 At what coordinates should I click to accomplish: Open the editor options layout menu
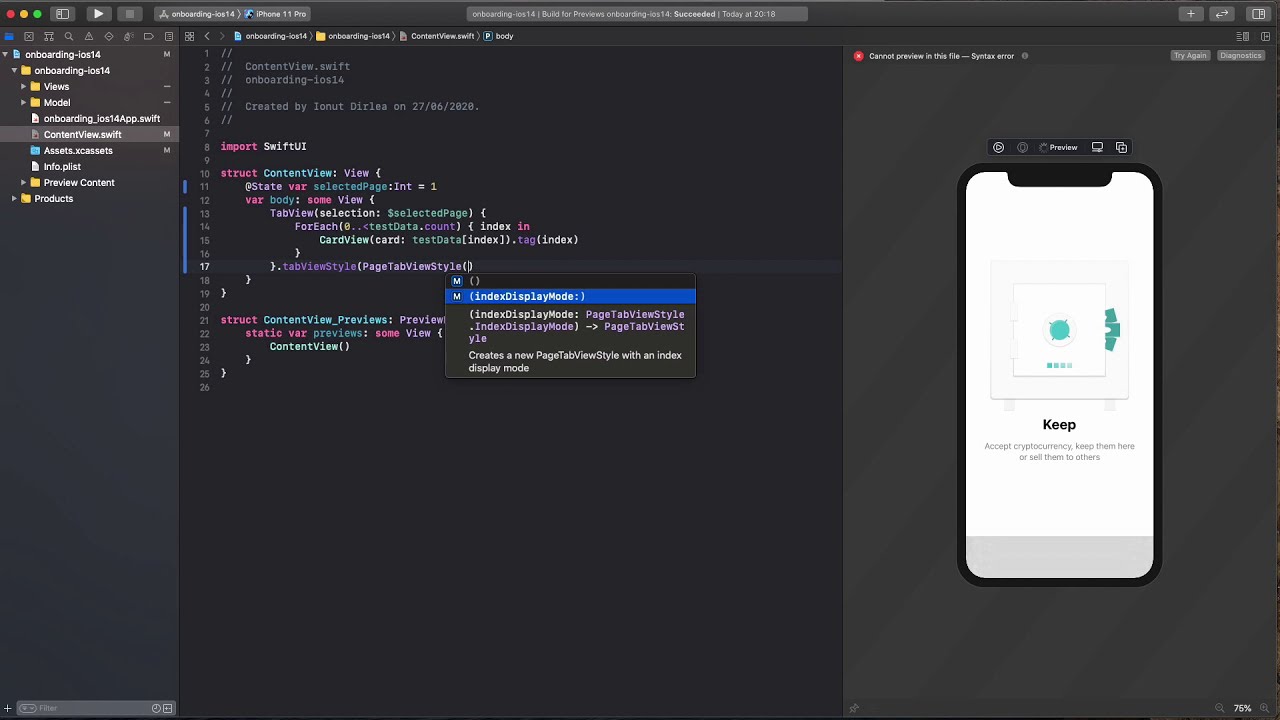[1243, 36]
